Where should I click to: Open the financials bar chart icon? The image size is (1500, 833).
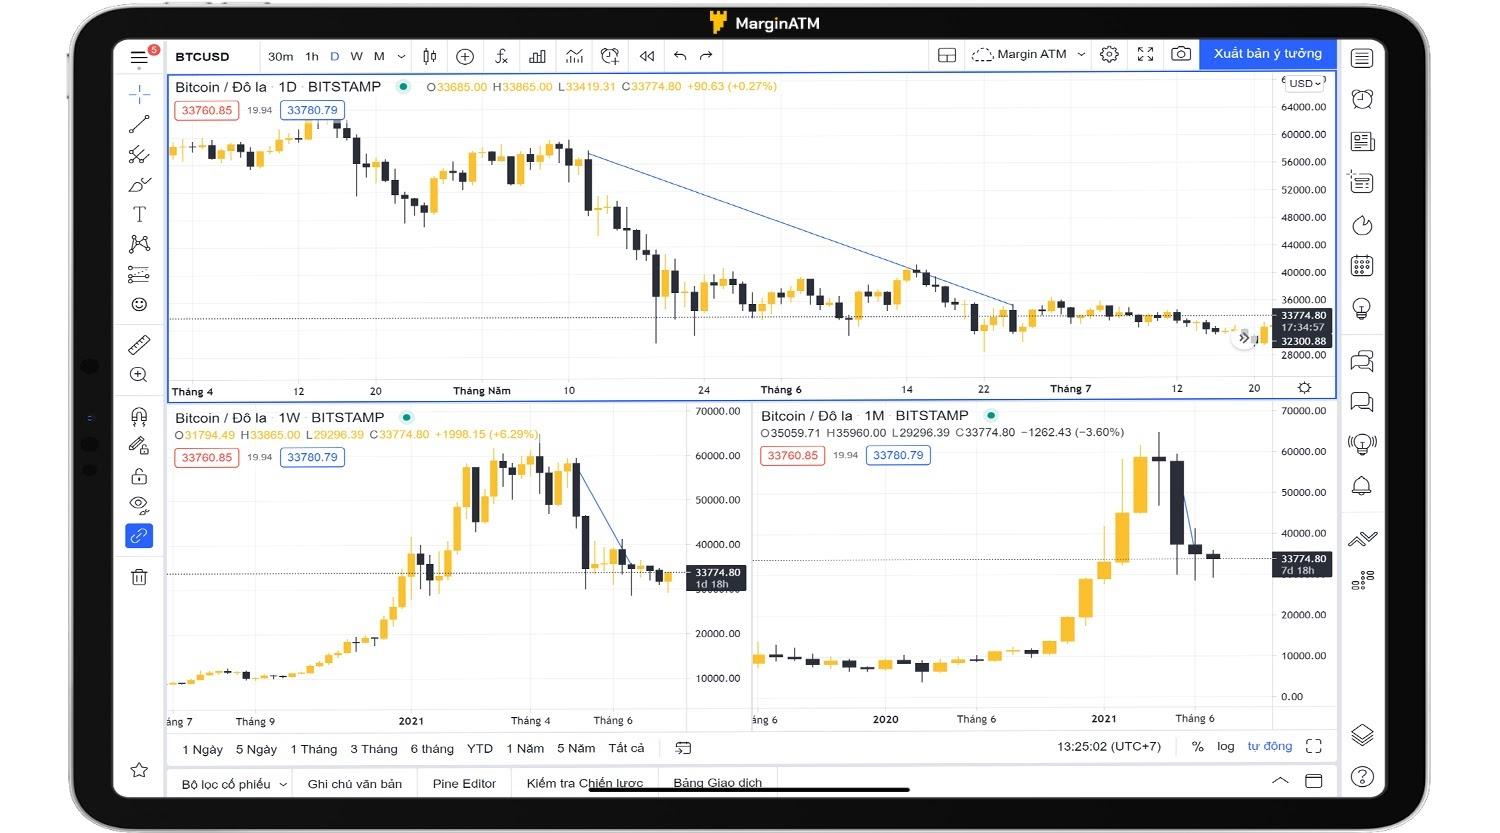(x=537, y=57)
